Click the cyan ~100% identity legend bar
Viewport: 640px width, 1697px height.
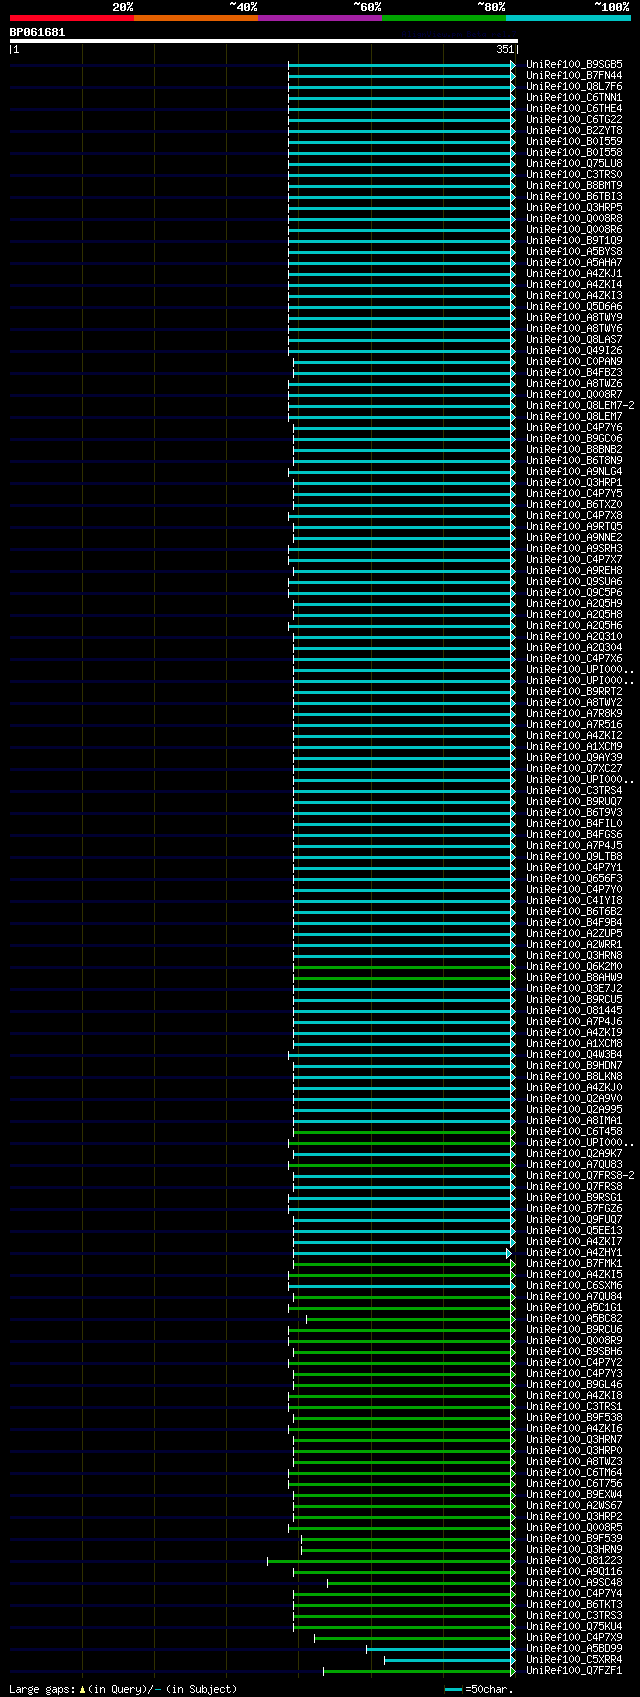568,18
